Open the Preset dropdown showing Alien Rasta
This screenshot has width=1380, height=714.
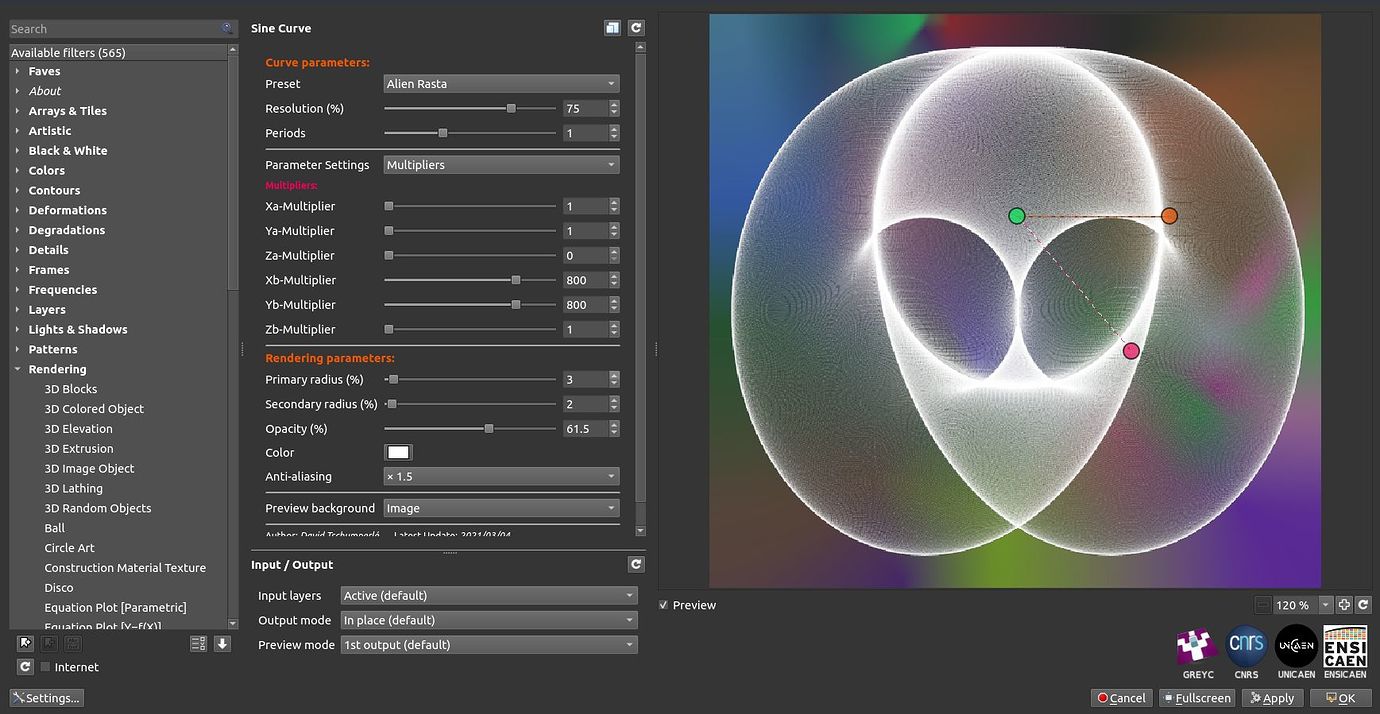click(x=501, y=83)
